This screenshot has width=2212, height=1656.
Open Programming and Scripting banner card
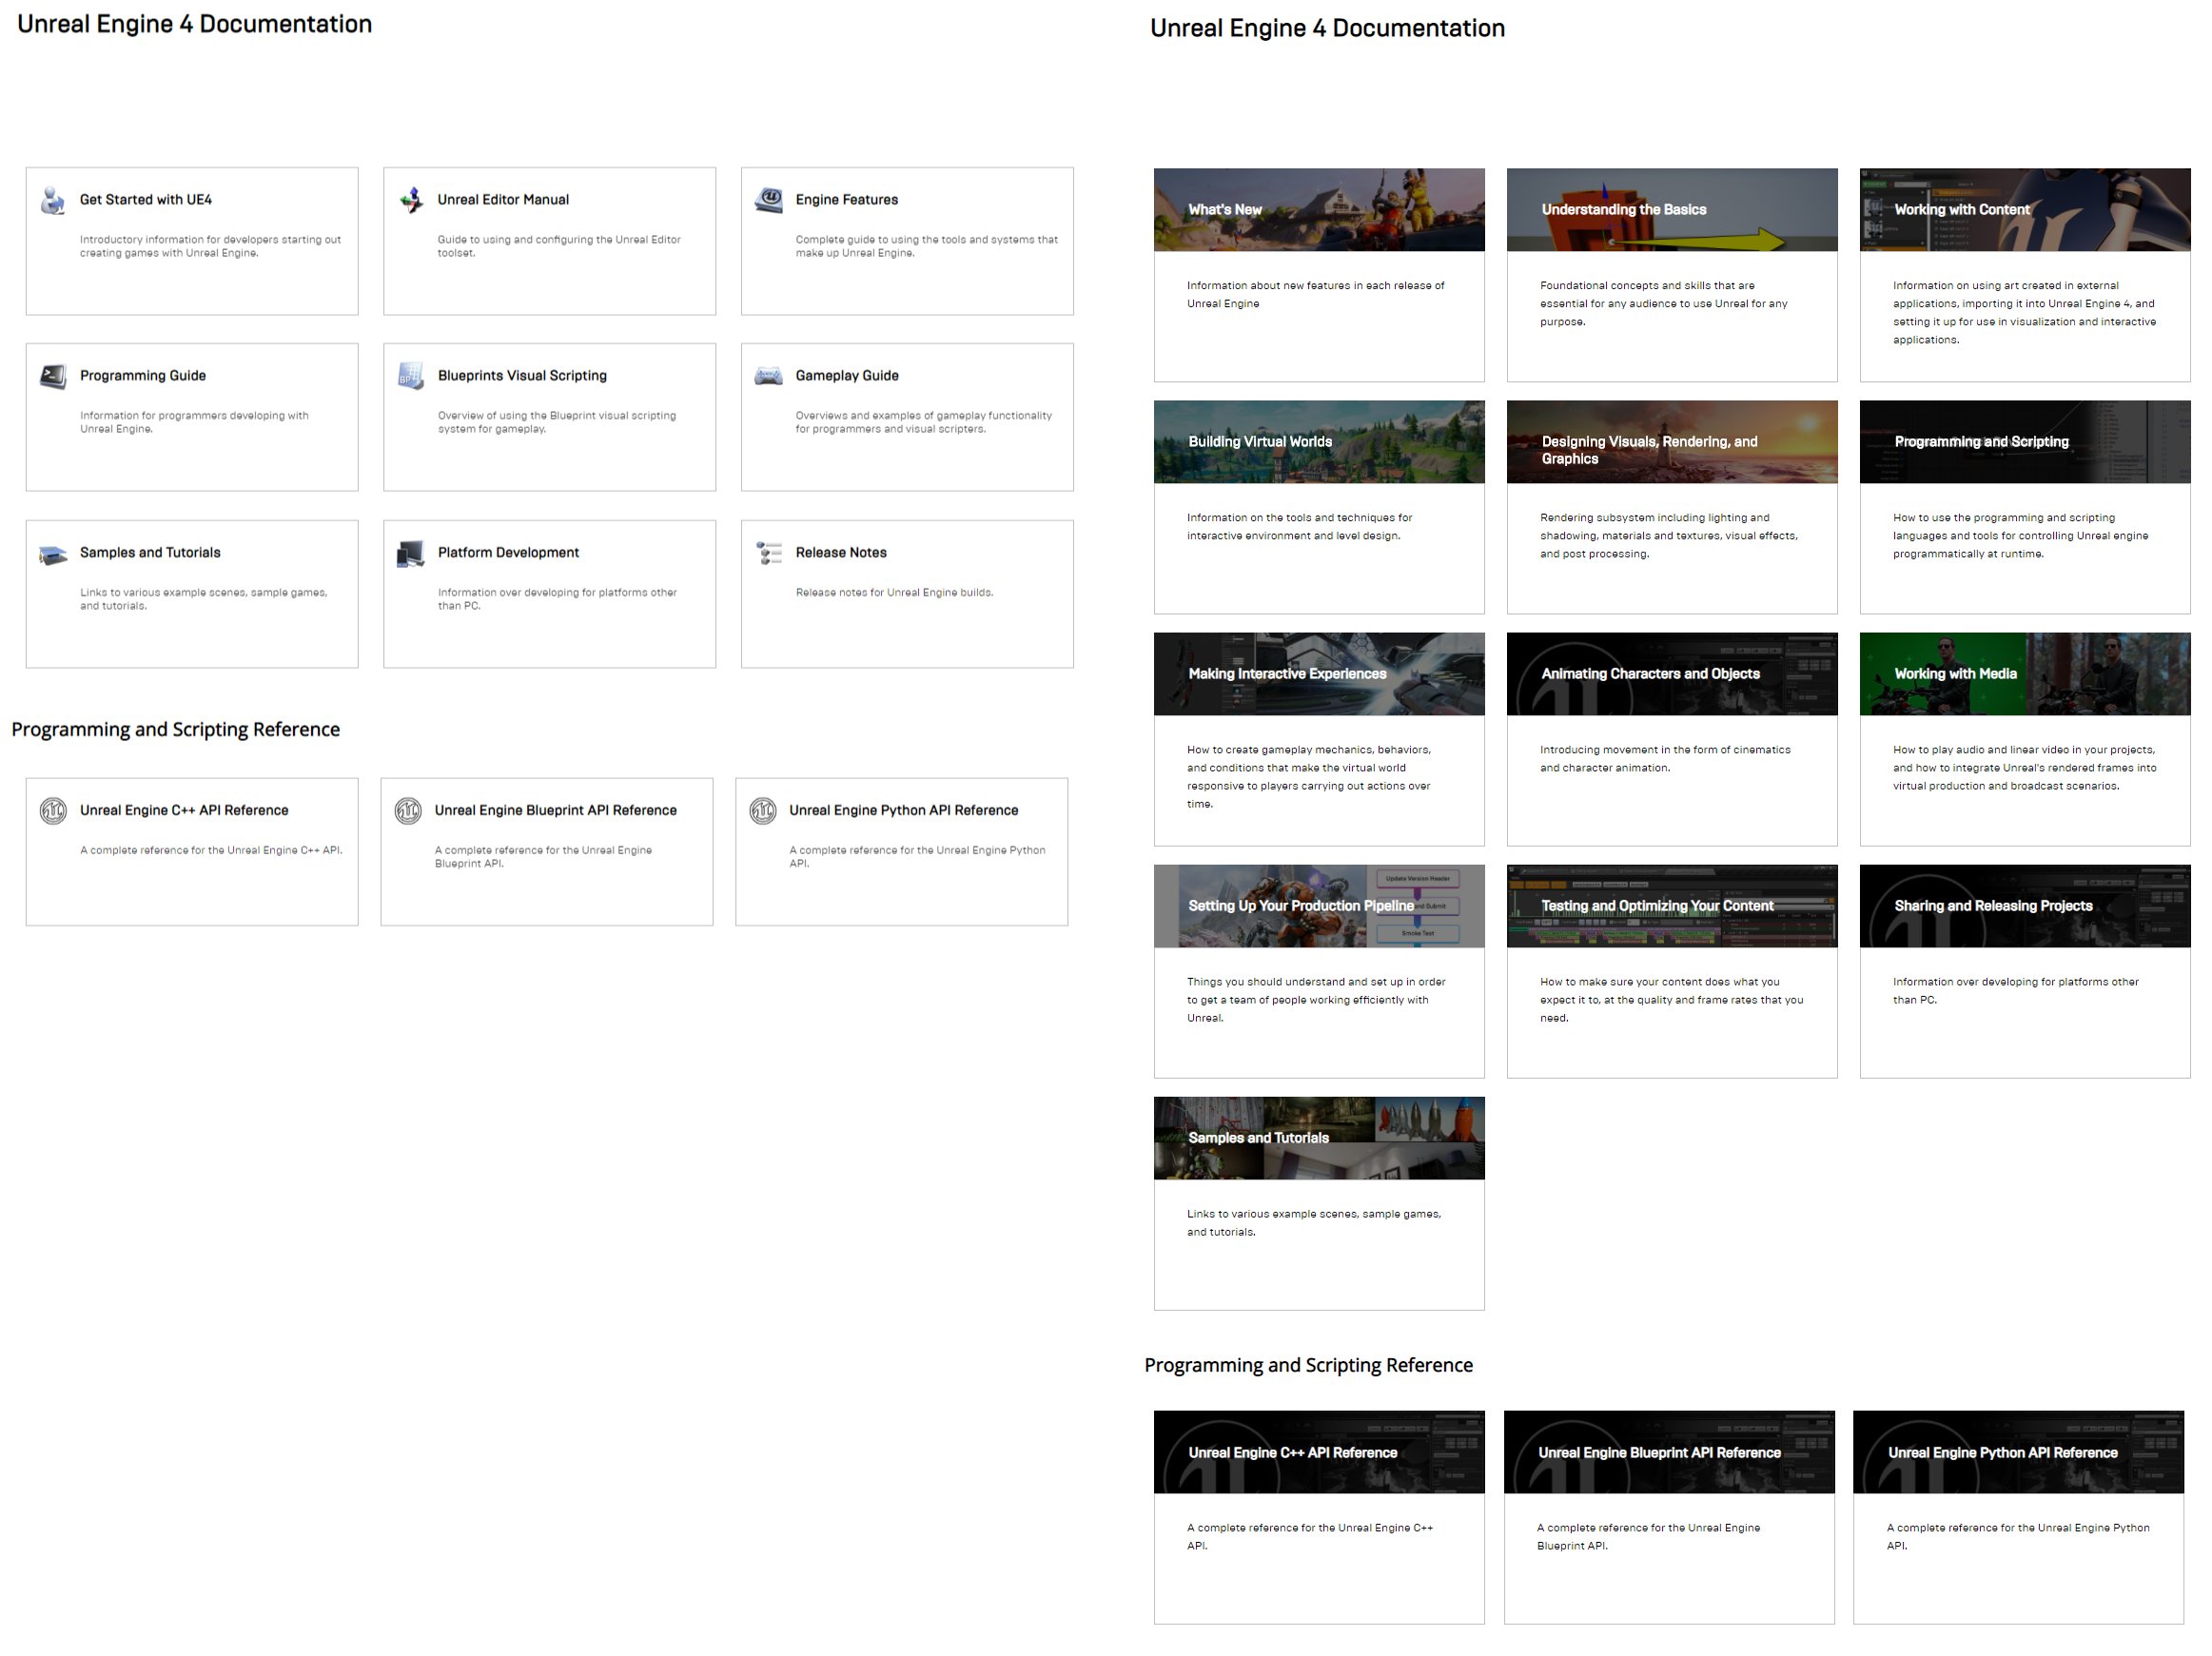tap(2025, 442)
